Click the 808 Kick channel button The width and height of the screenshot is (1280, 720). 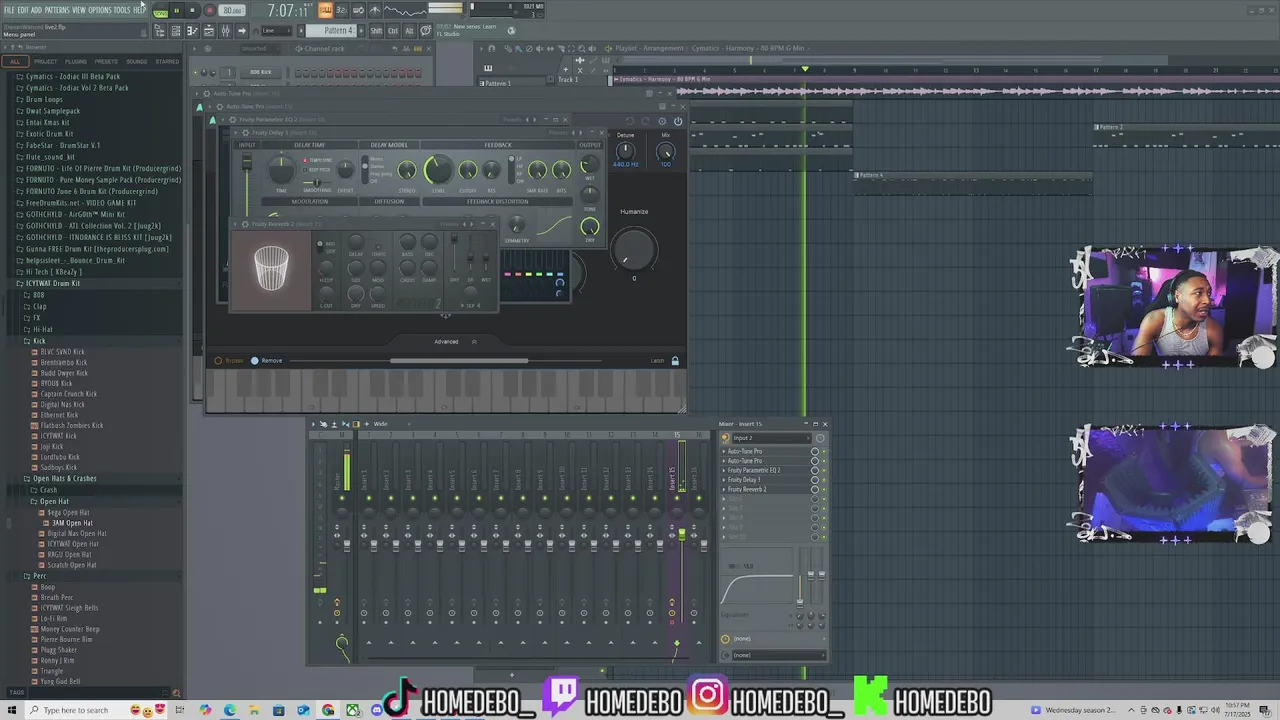pos(261,72)
